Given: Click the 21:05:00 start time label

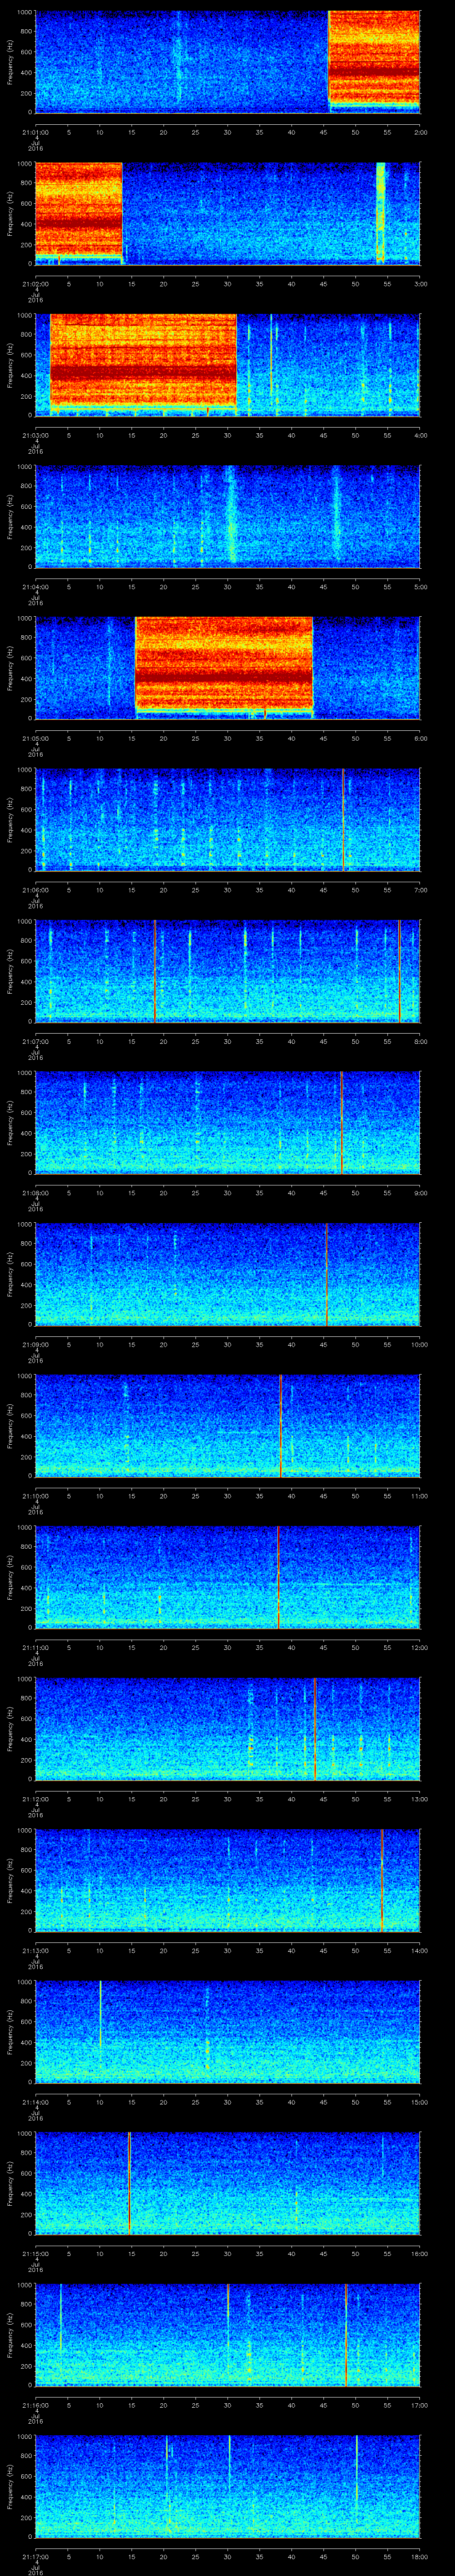Looking at the screenshot, I should [x=35, y=738].
